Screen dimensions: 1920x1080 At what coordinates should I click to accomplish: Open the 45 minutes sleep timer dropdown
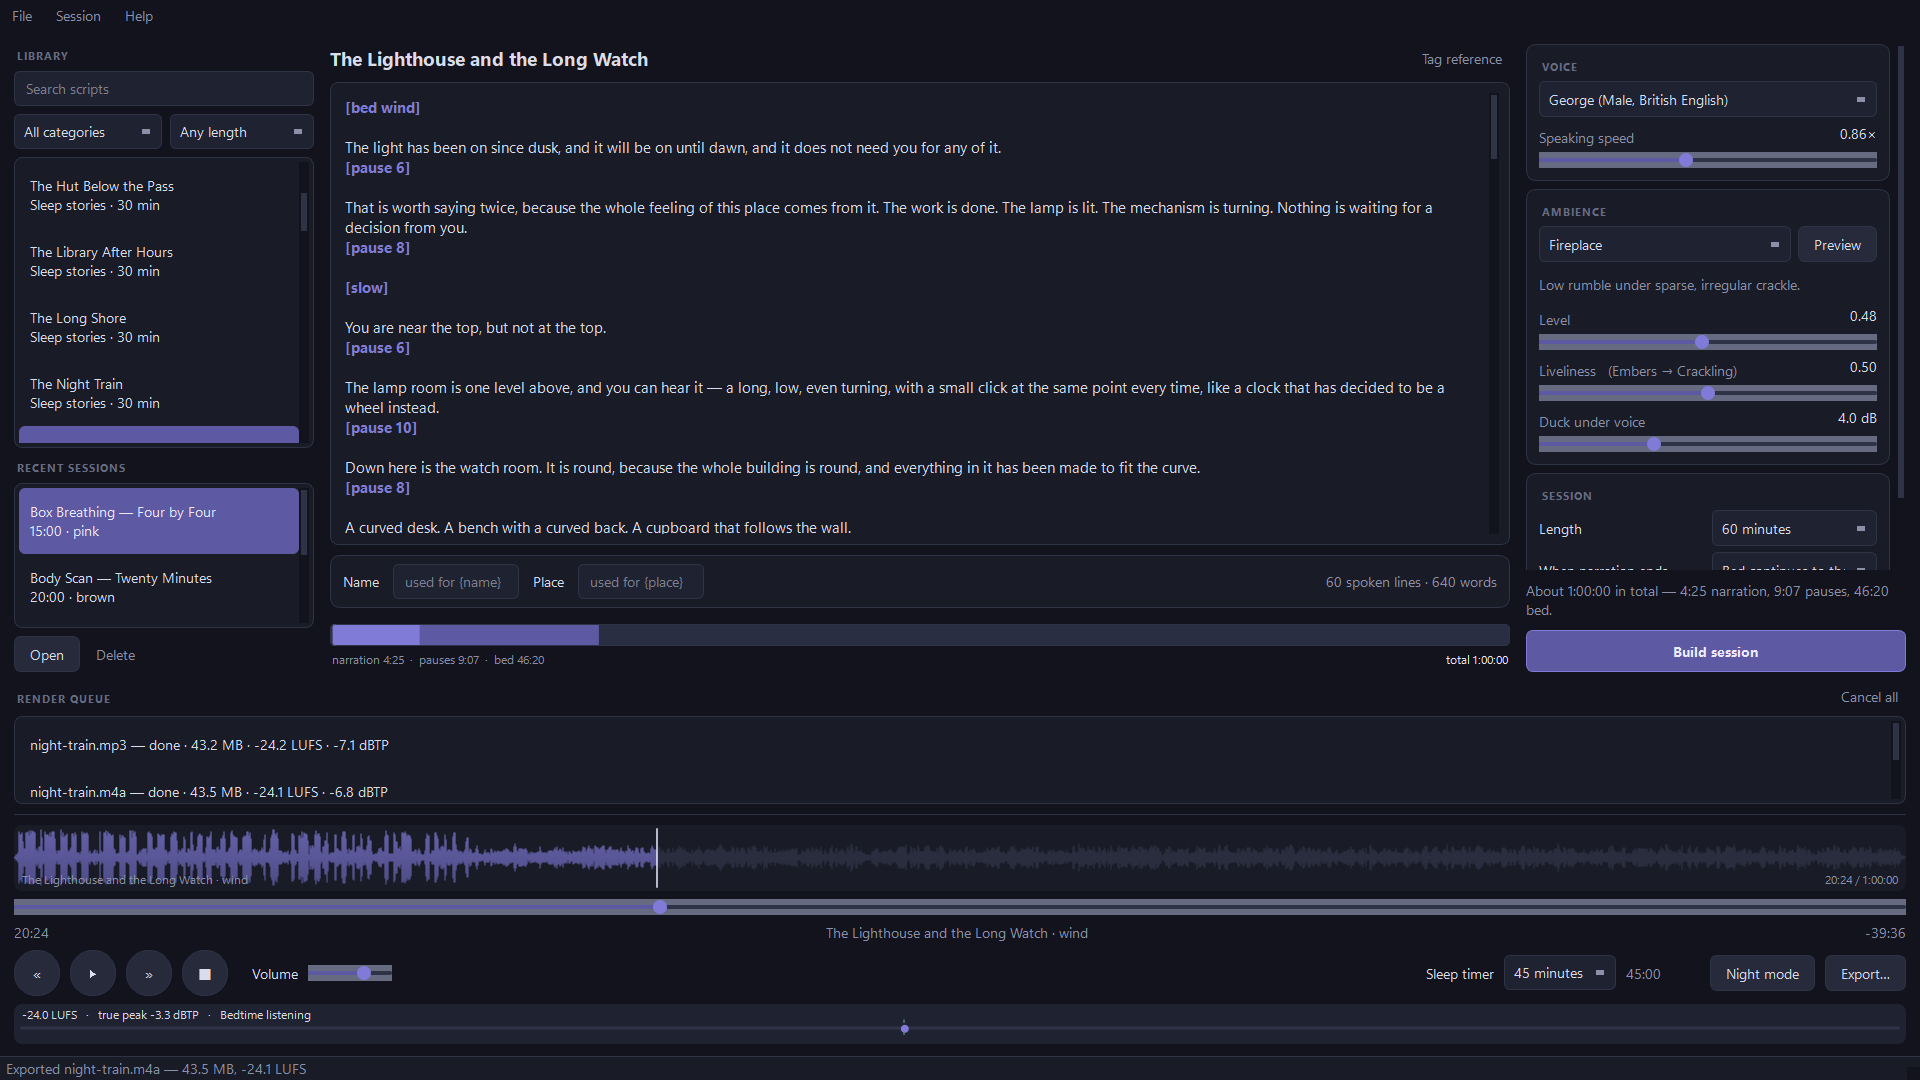point(1559,974)
